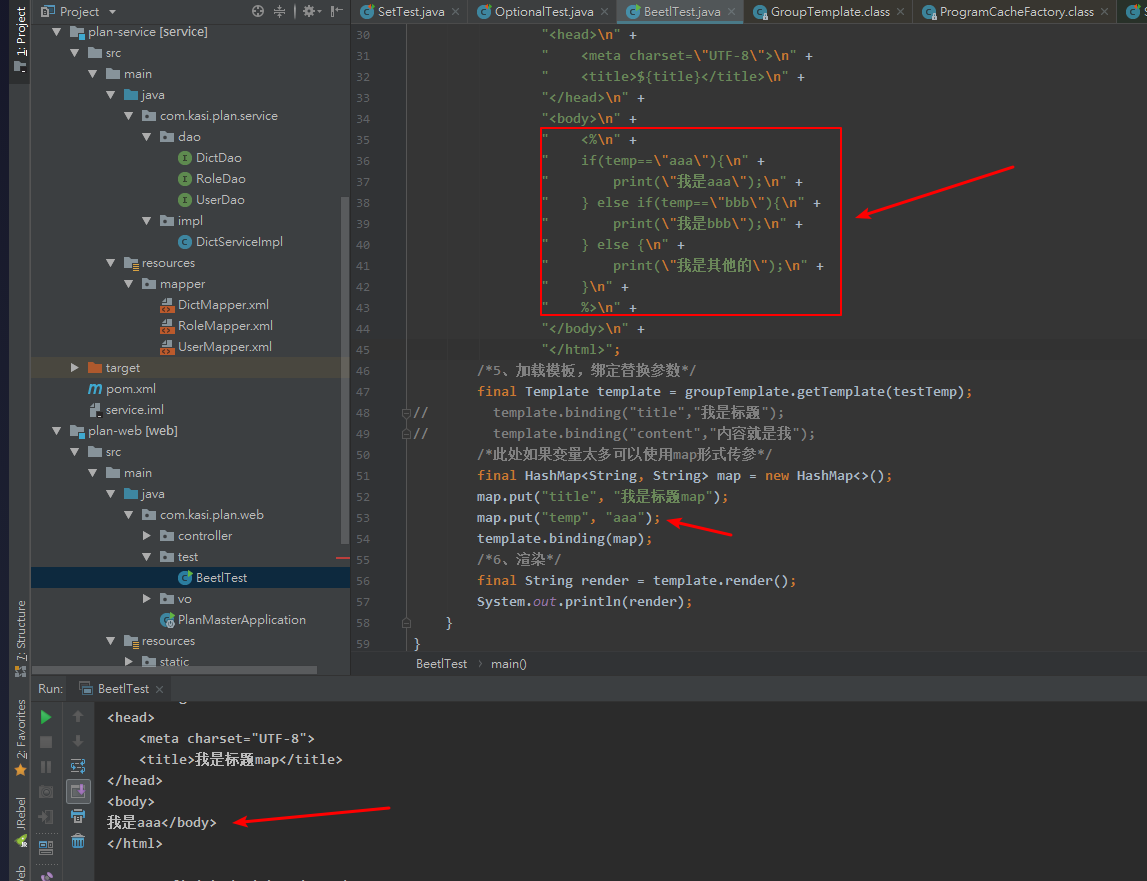Switch to the SetTest.java tab
The image size is (1147, 881).
coord(409,12)
